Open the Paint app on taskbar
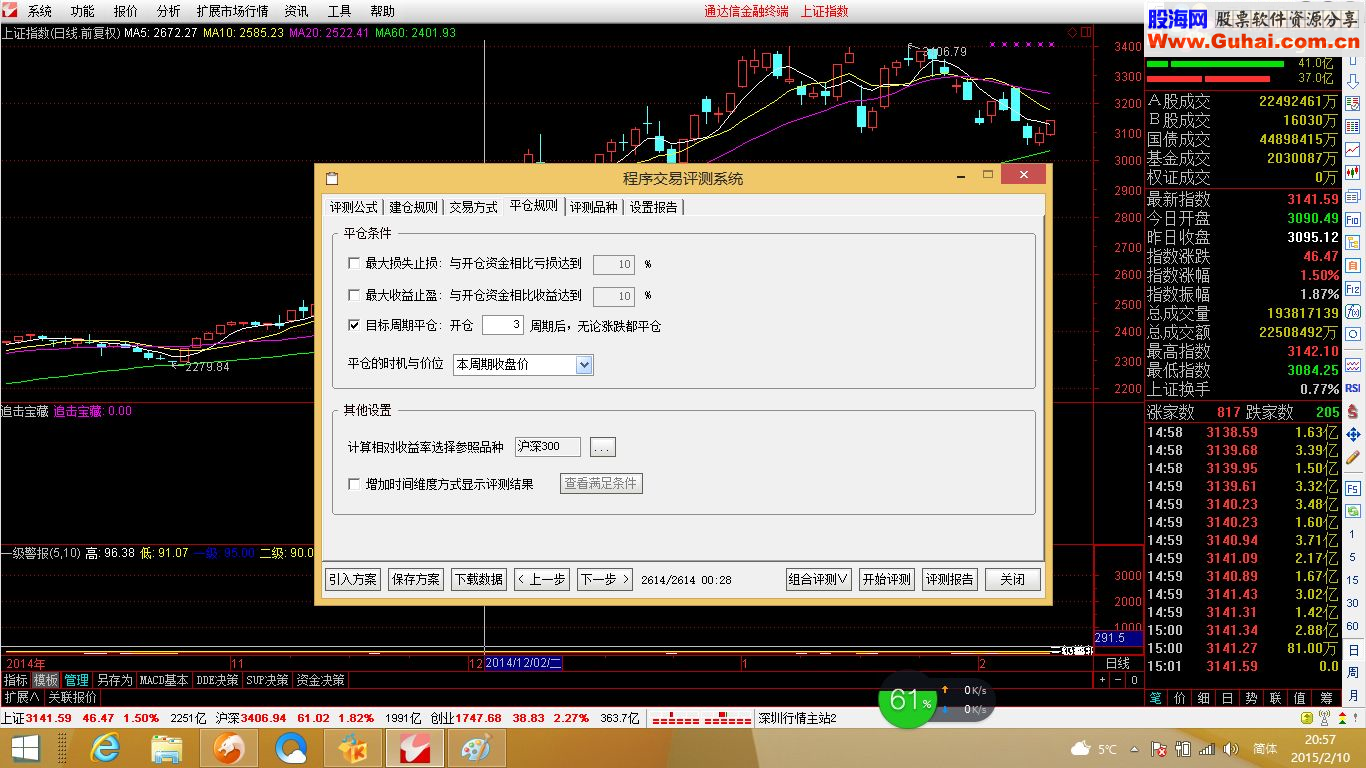This screenshot has width=1366, height=768. click(476, 747)
